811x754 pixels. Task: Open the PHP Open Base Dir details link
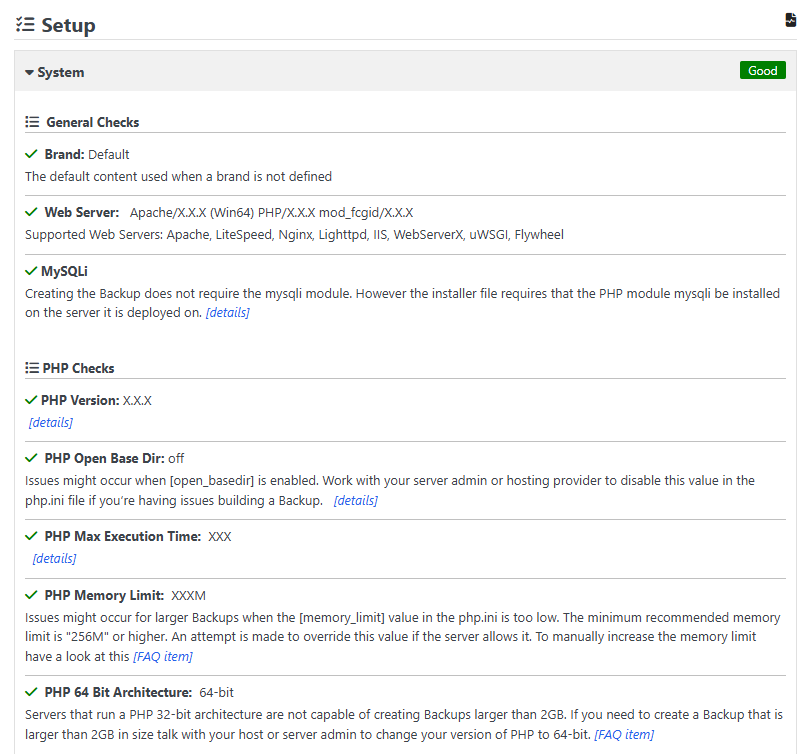[355, 500]
